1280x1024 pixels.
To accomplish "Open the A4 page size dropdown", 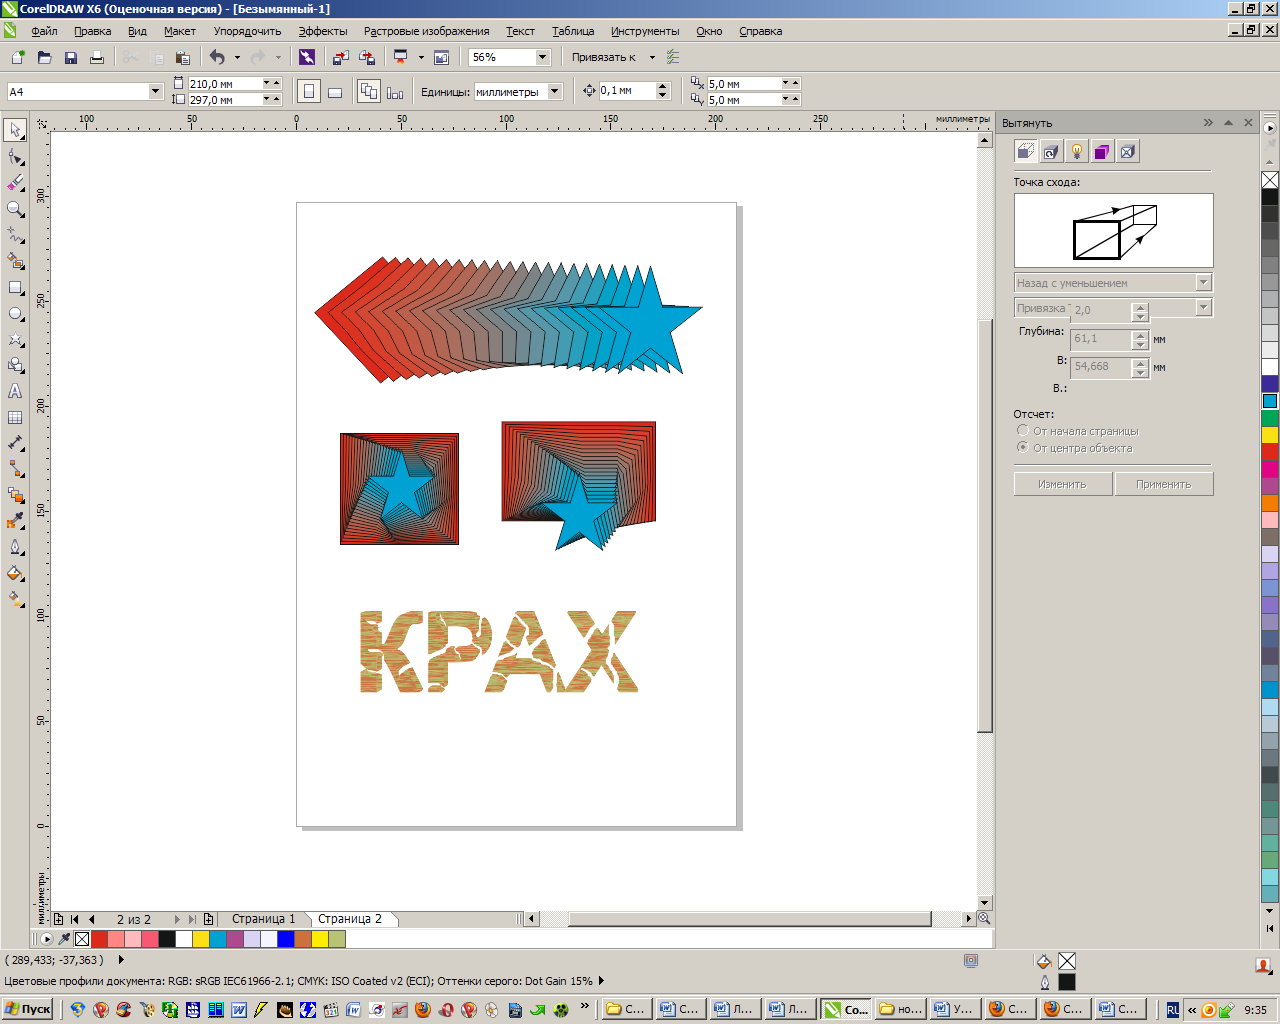I will point(155,91).
